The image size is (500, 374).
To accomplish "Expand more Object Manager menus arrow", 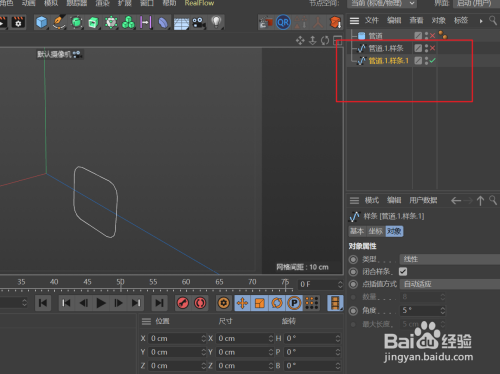I will pos(481,21).
